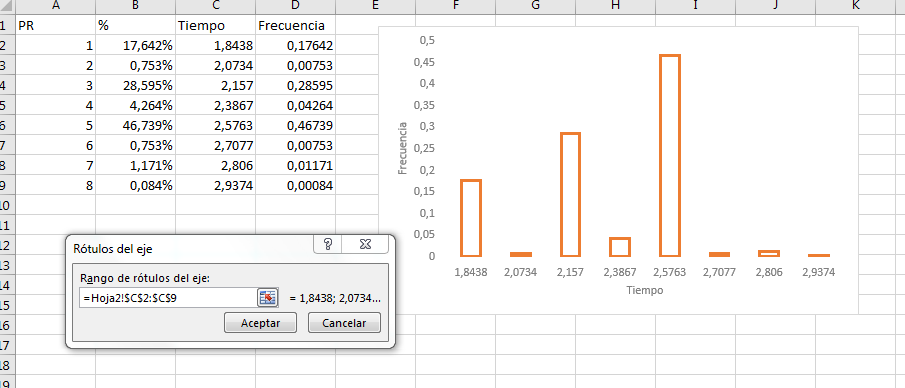This screenshot has width=905, height=388.
Task: Click the Cancelar button
Action: [x=345, y=323]
